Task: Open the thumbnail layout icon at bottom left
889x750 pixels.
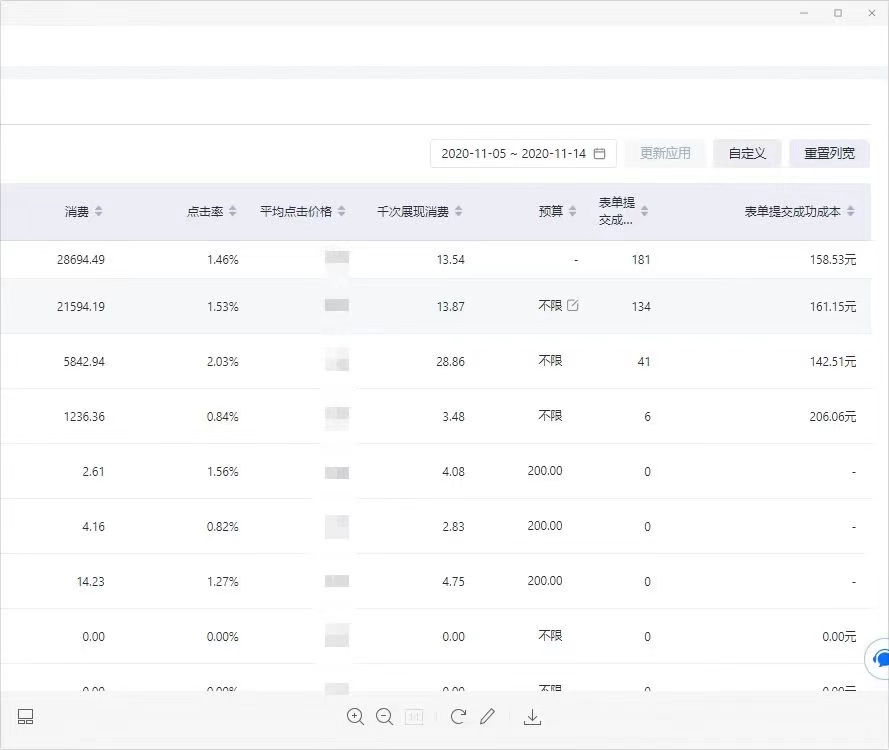Action: click(x=26, y=716)
